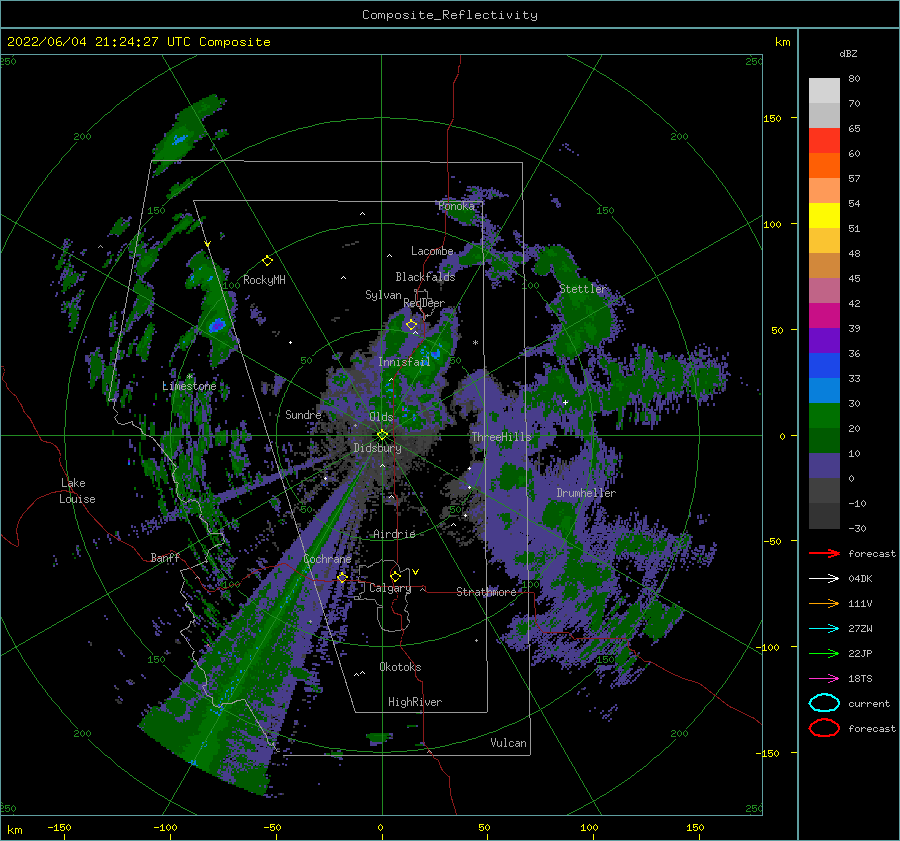The image size is (900, 841).
Task: Click the Composite_Reflectivity title text
Action: 450,15
